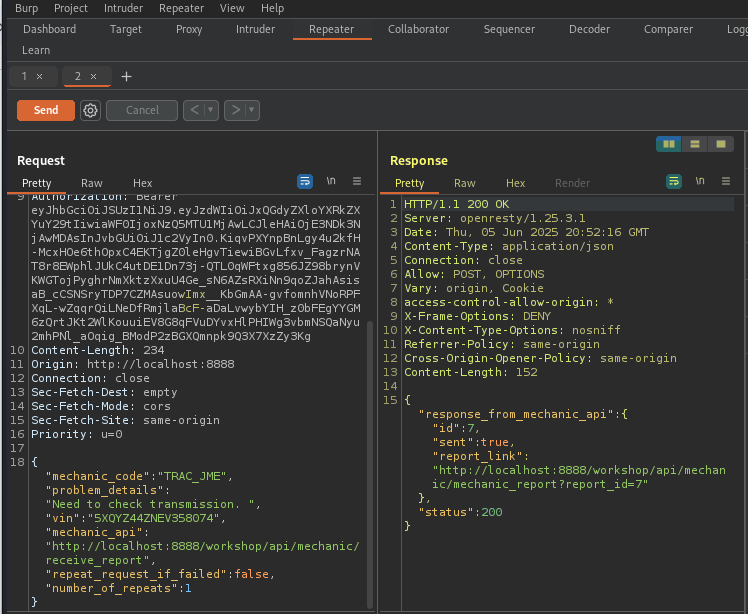
Task: Select side-by-side split view layout
Action: [x=669, y=144]
